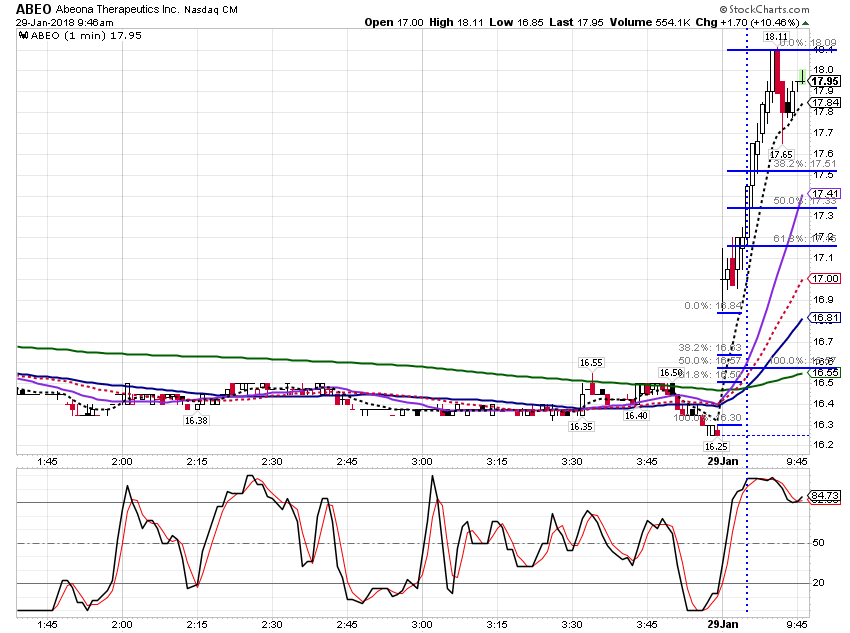The width and height of the screenshot is (850, 633).
Task: Click the 38.2%: 17.51 Fibonacci label
Action: coord(805,164)
